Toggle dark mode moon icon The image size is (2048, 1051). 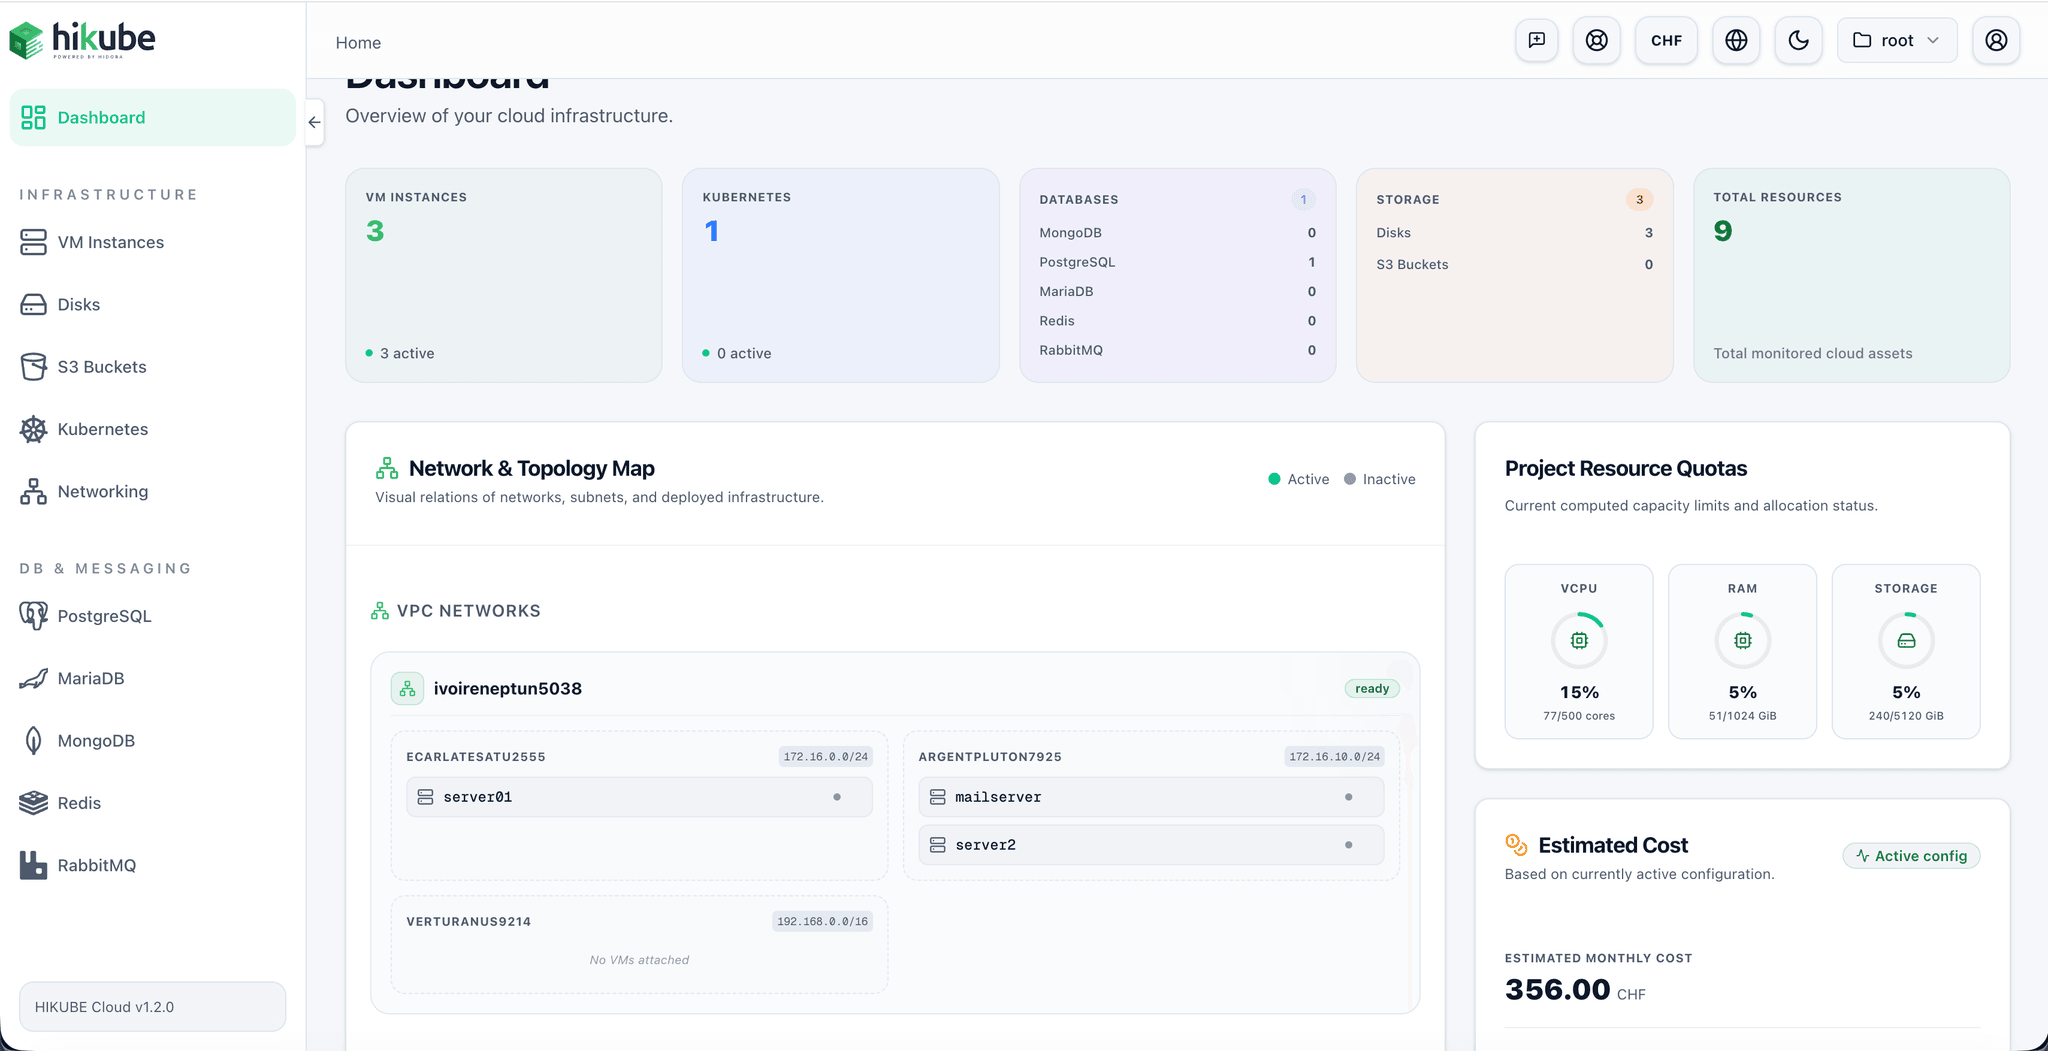(x=1798, y=40)
